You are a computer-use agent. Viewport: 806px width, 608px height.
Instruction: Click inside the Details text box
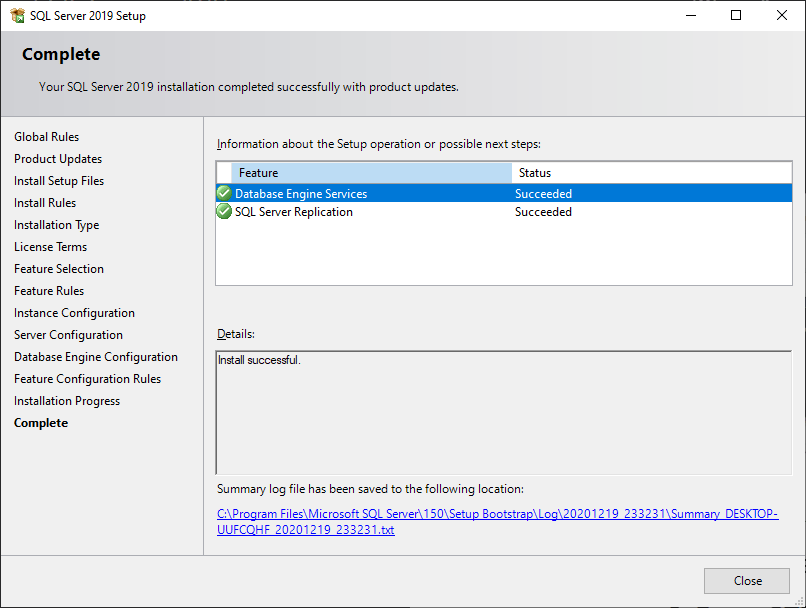(503, 412)
